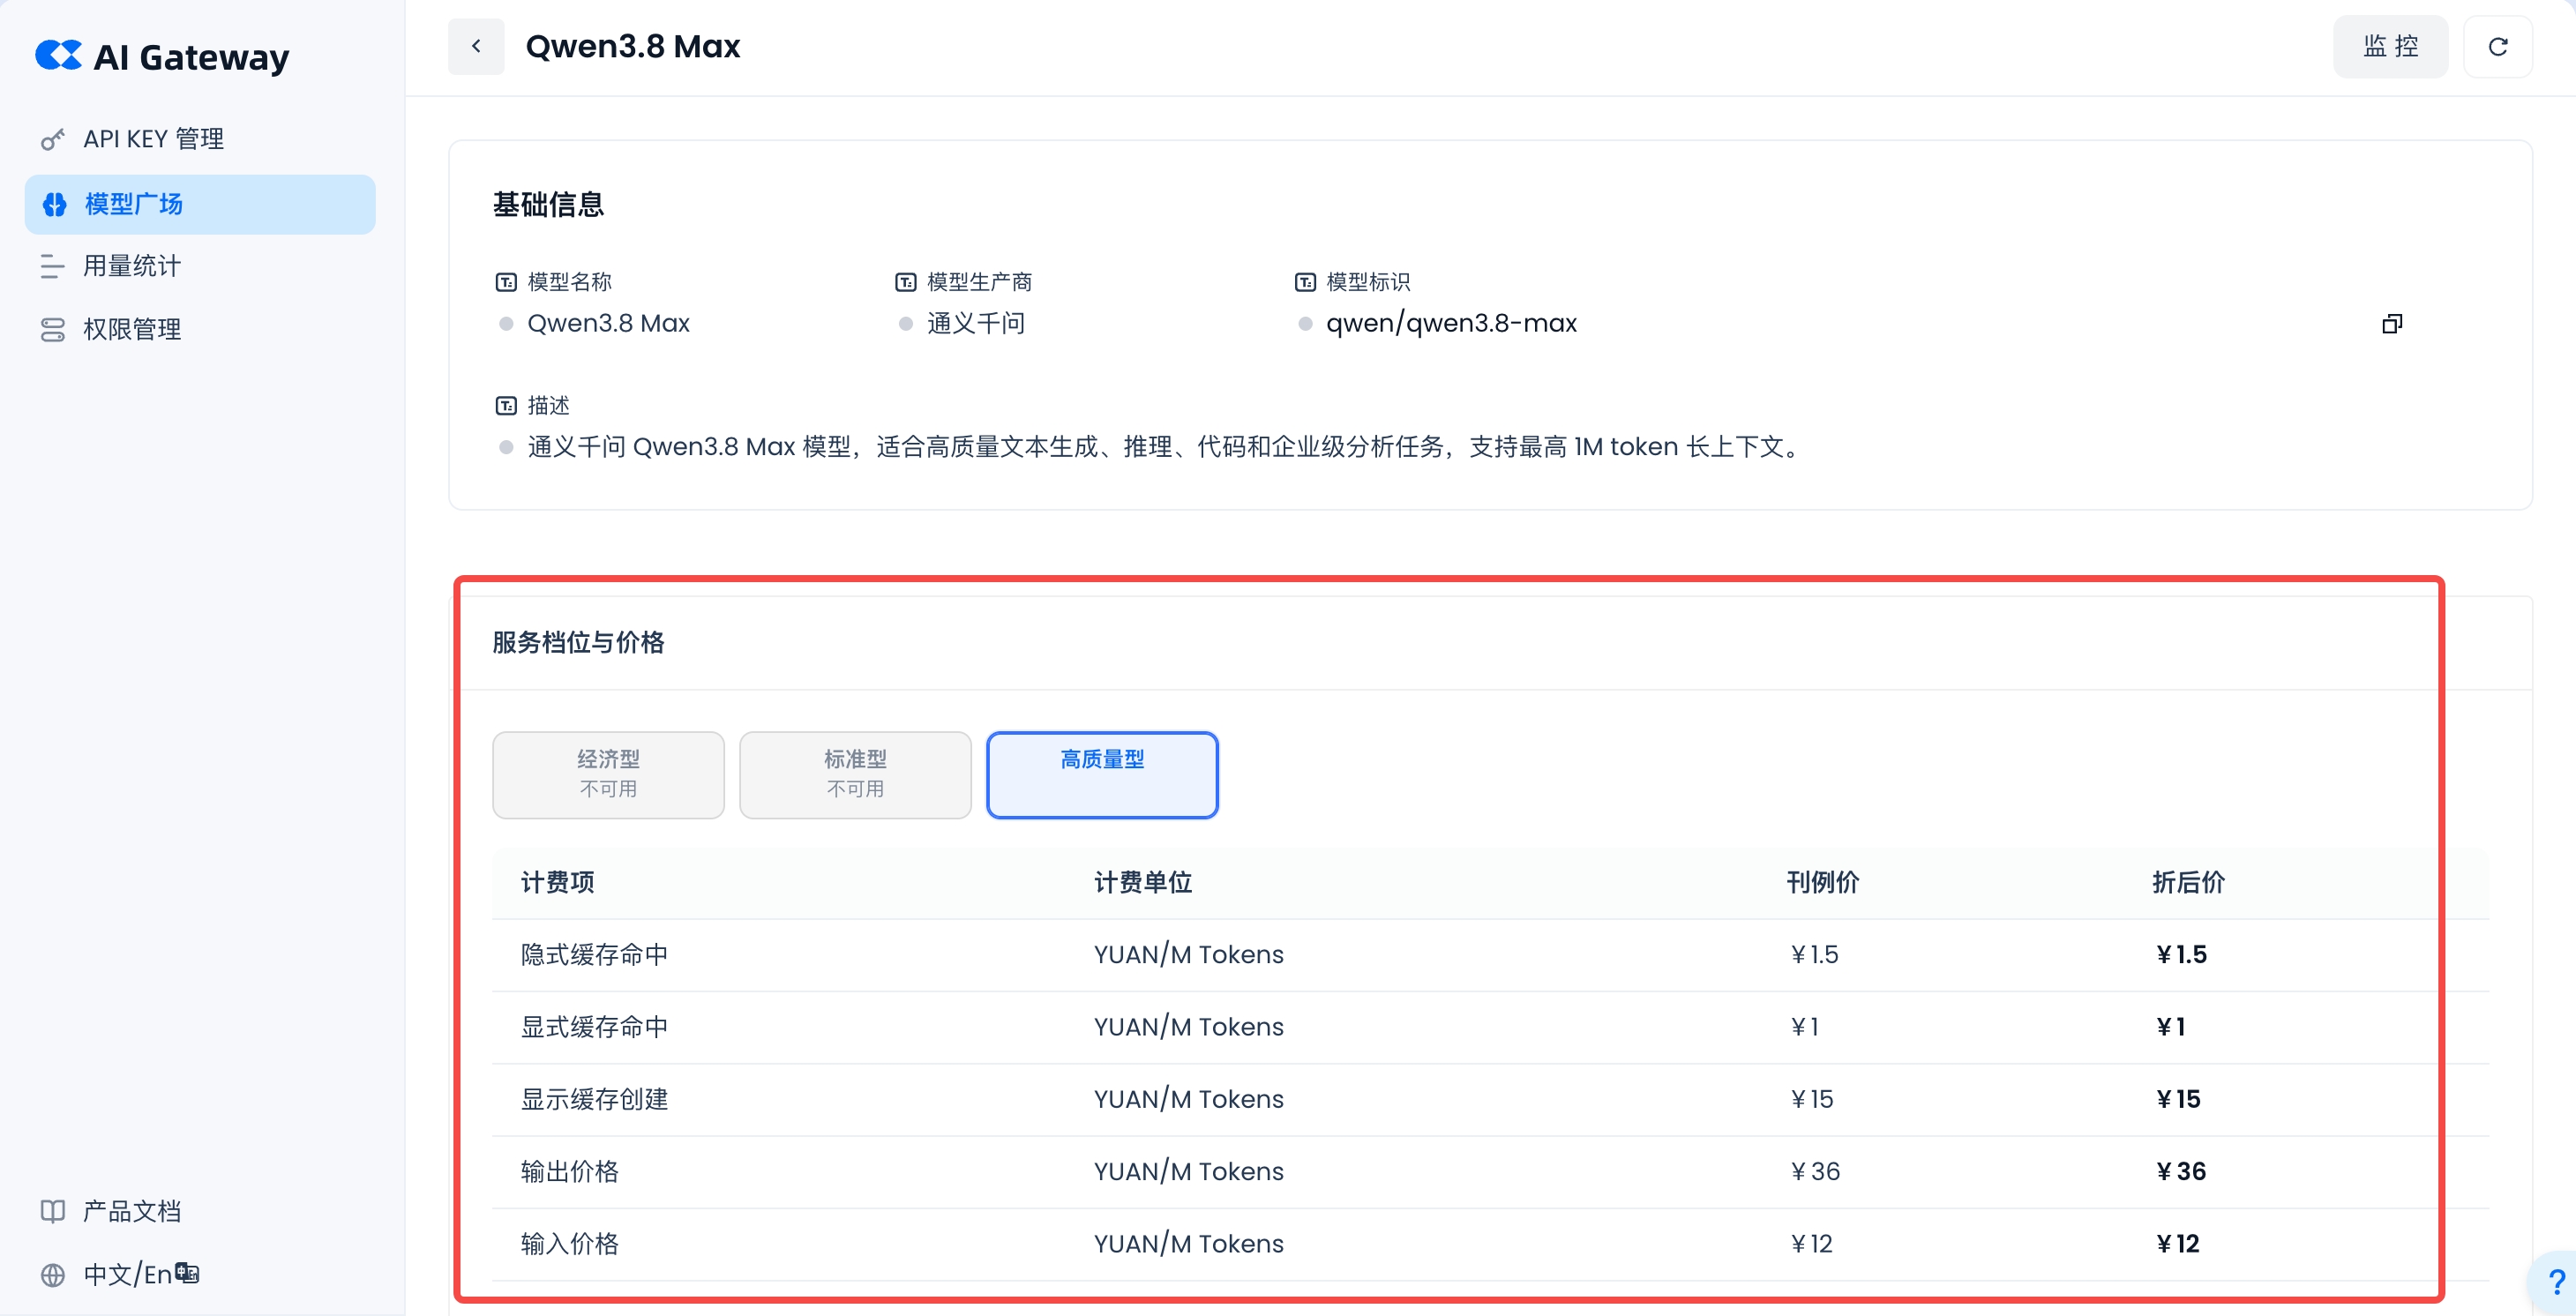Click the Qwen3.8 Max page title

pos(632,46)
